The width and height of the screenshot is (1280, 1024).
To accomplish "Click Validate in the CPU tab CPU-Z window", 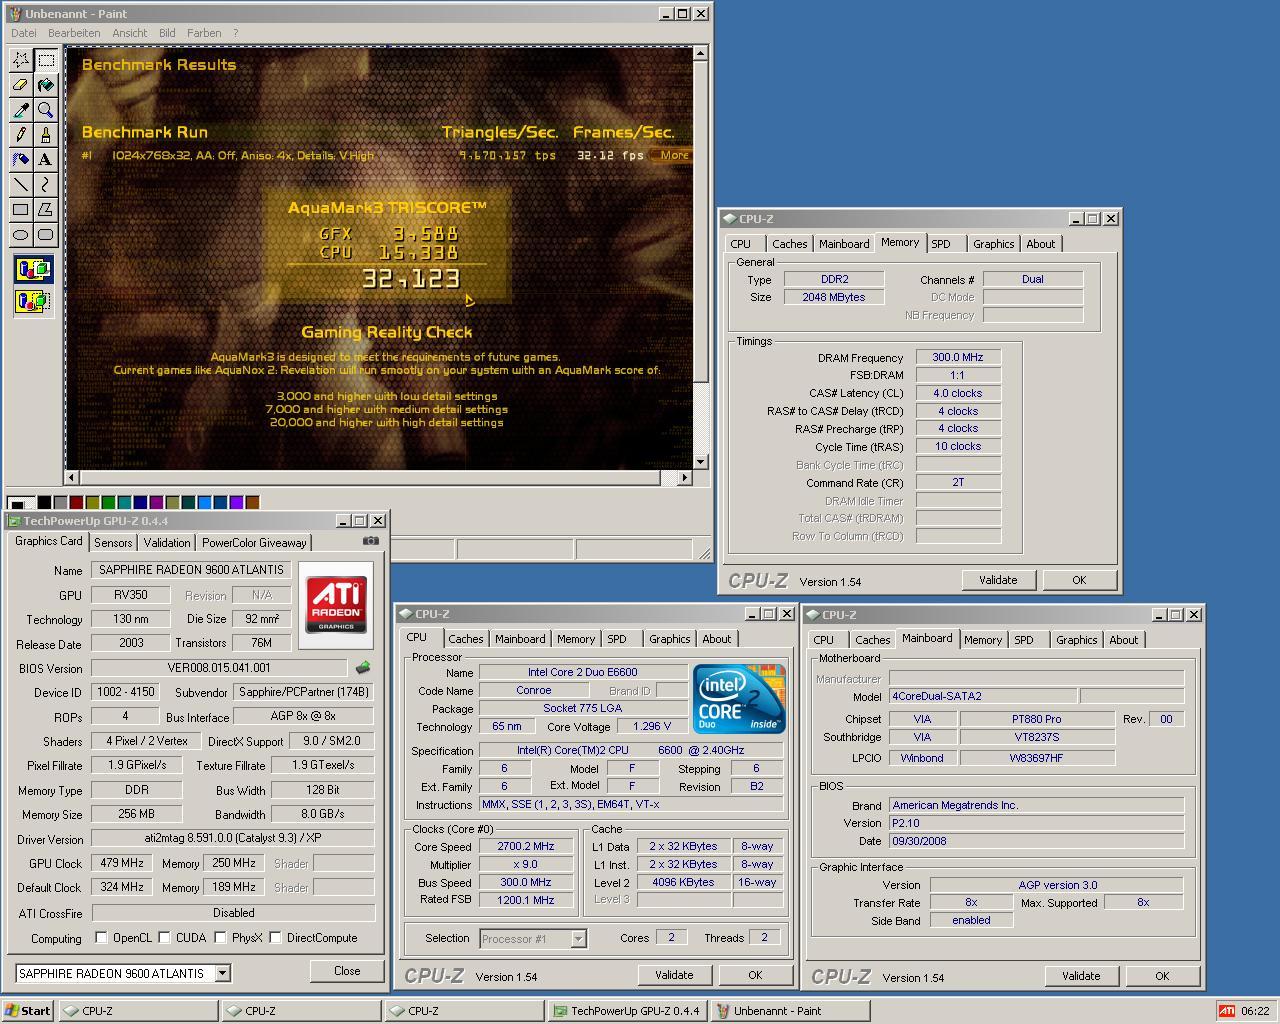I will click(x=674, y=975).
